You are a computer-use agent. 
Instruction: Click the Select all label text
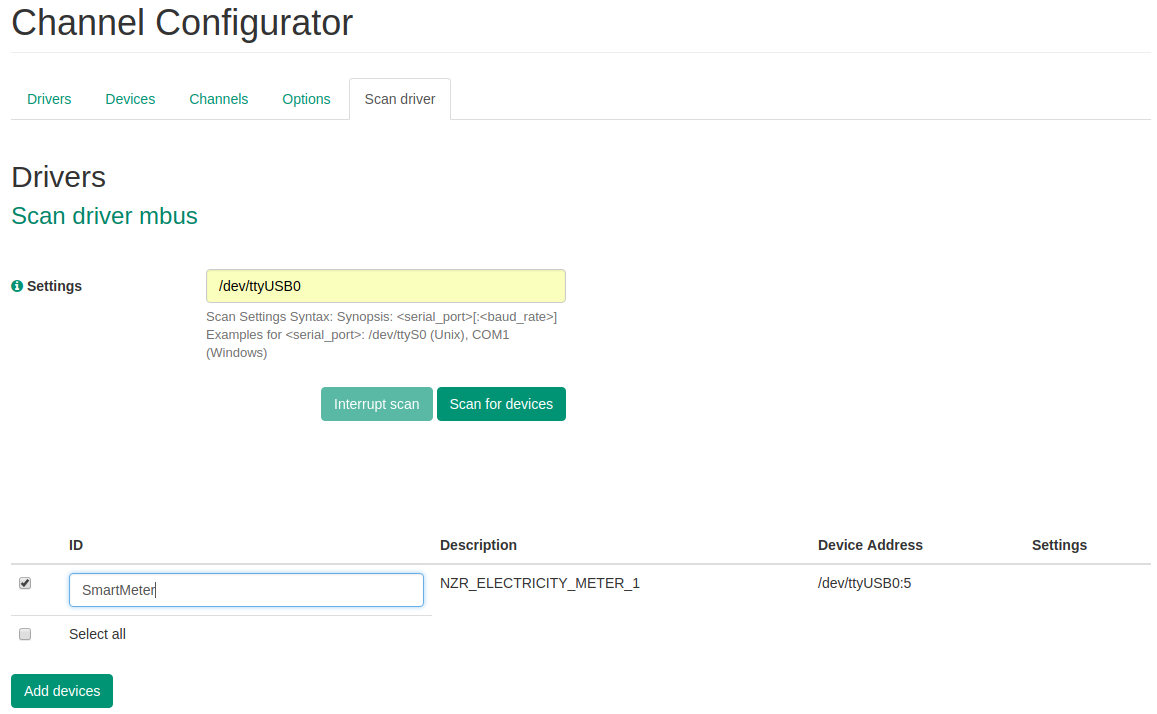[97, 634]
